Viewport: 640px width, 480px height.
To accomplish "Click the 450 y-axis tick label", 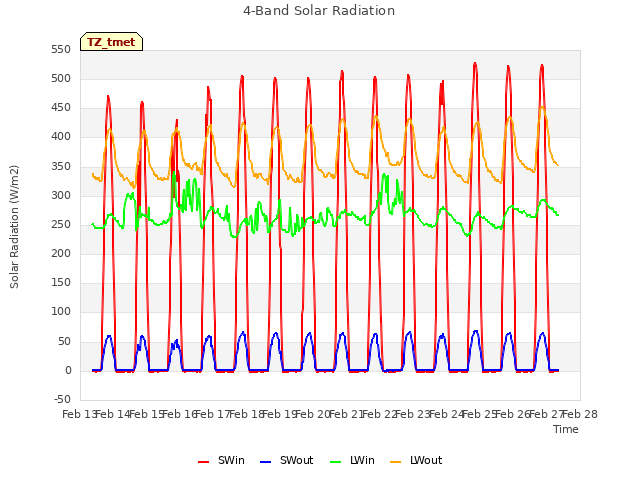I will [x=61, y=108].
